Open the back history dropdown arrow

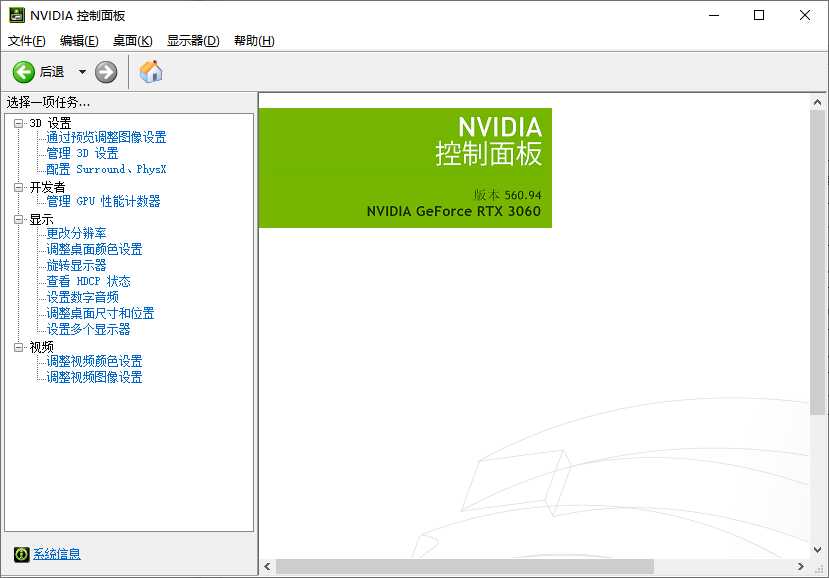82,72
